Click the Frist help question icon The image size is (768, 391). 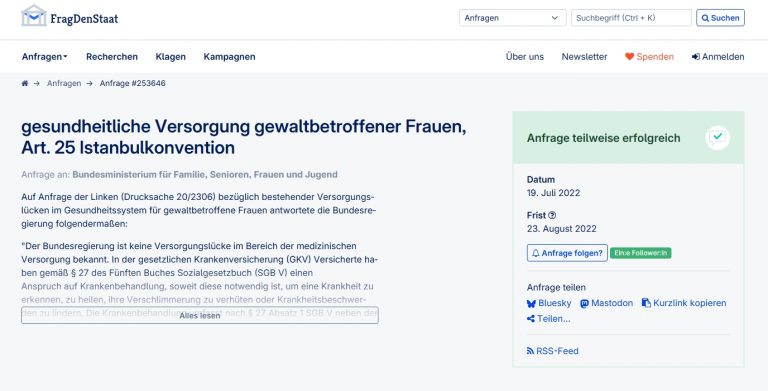(x=552, y=215)
